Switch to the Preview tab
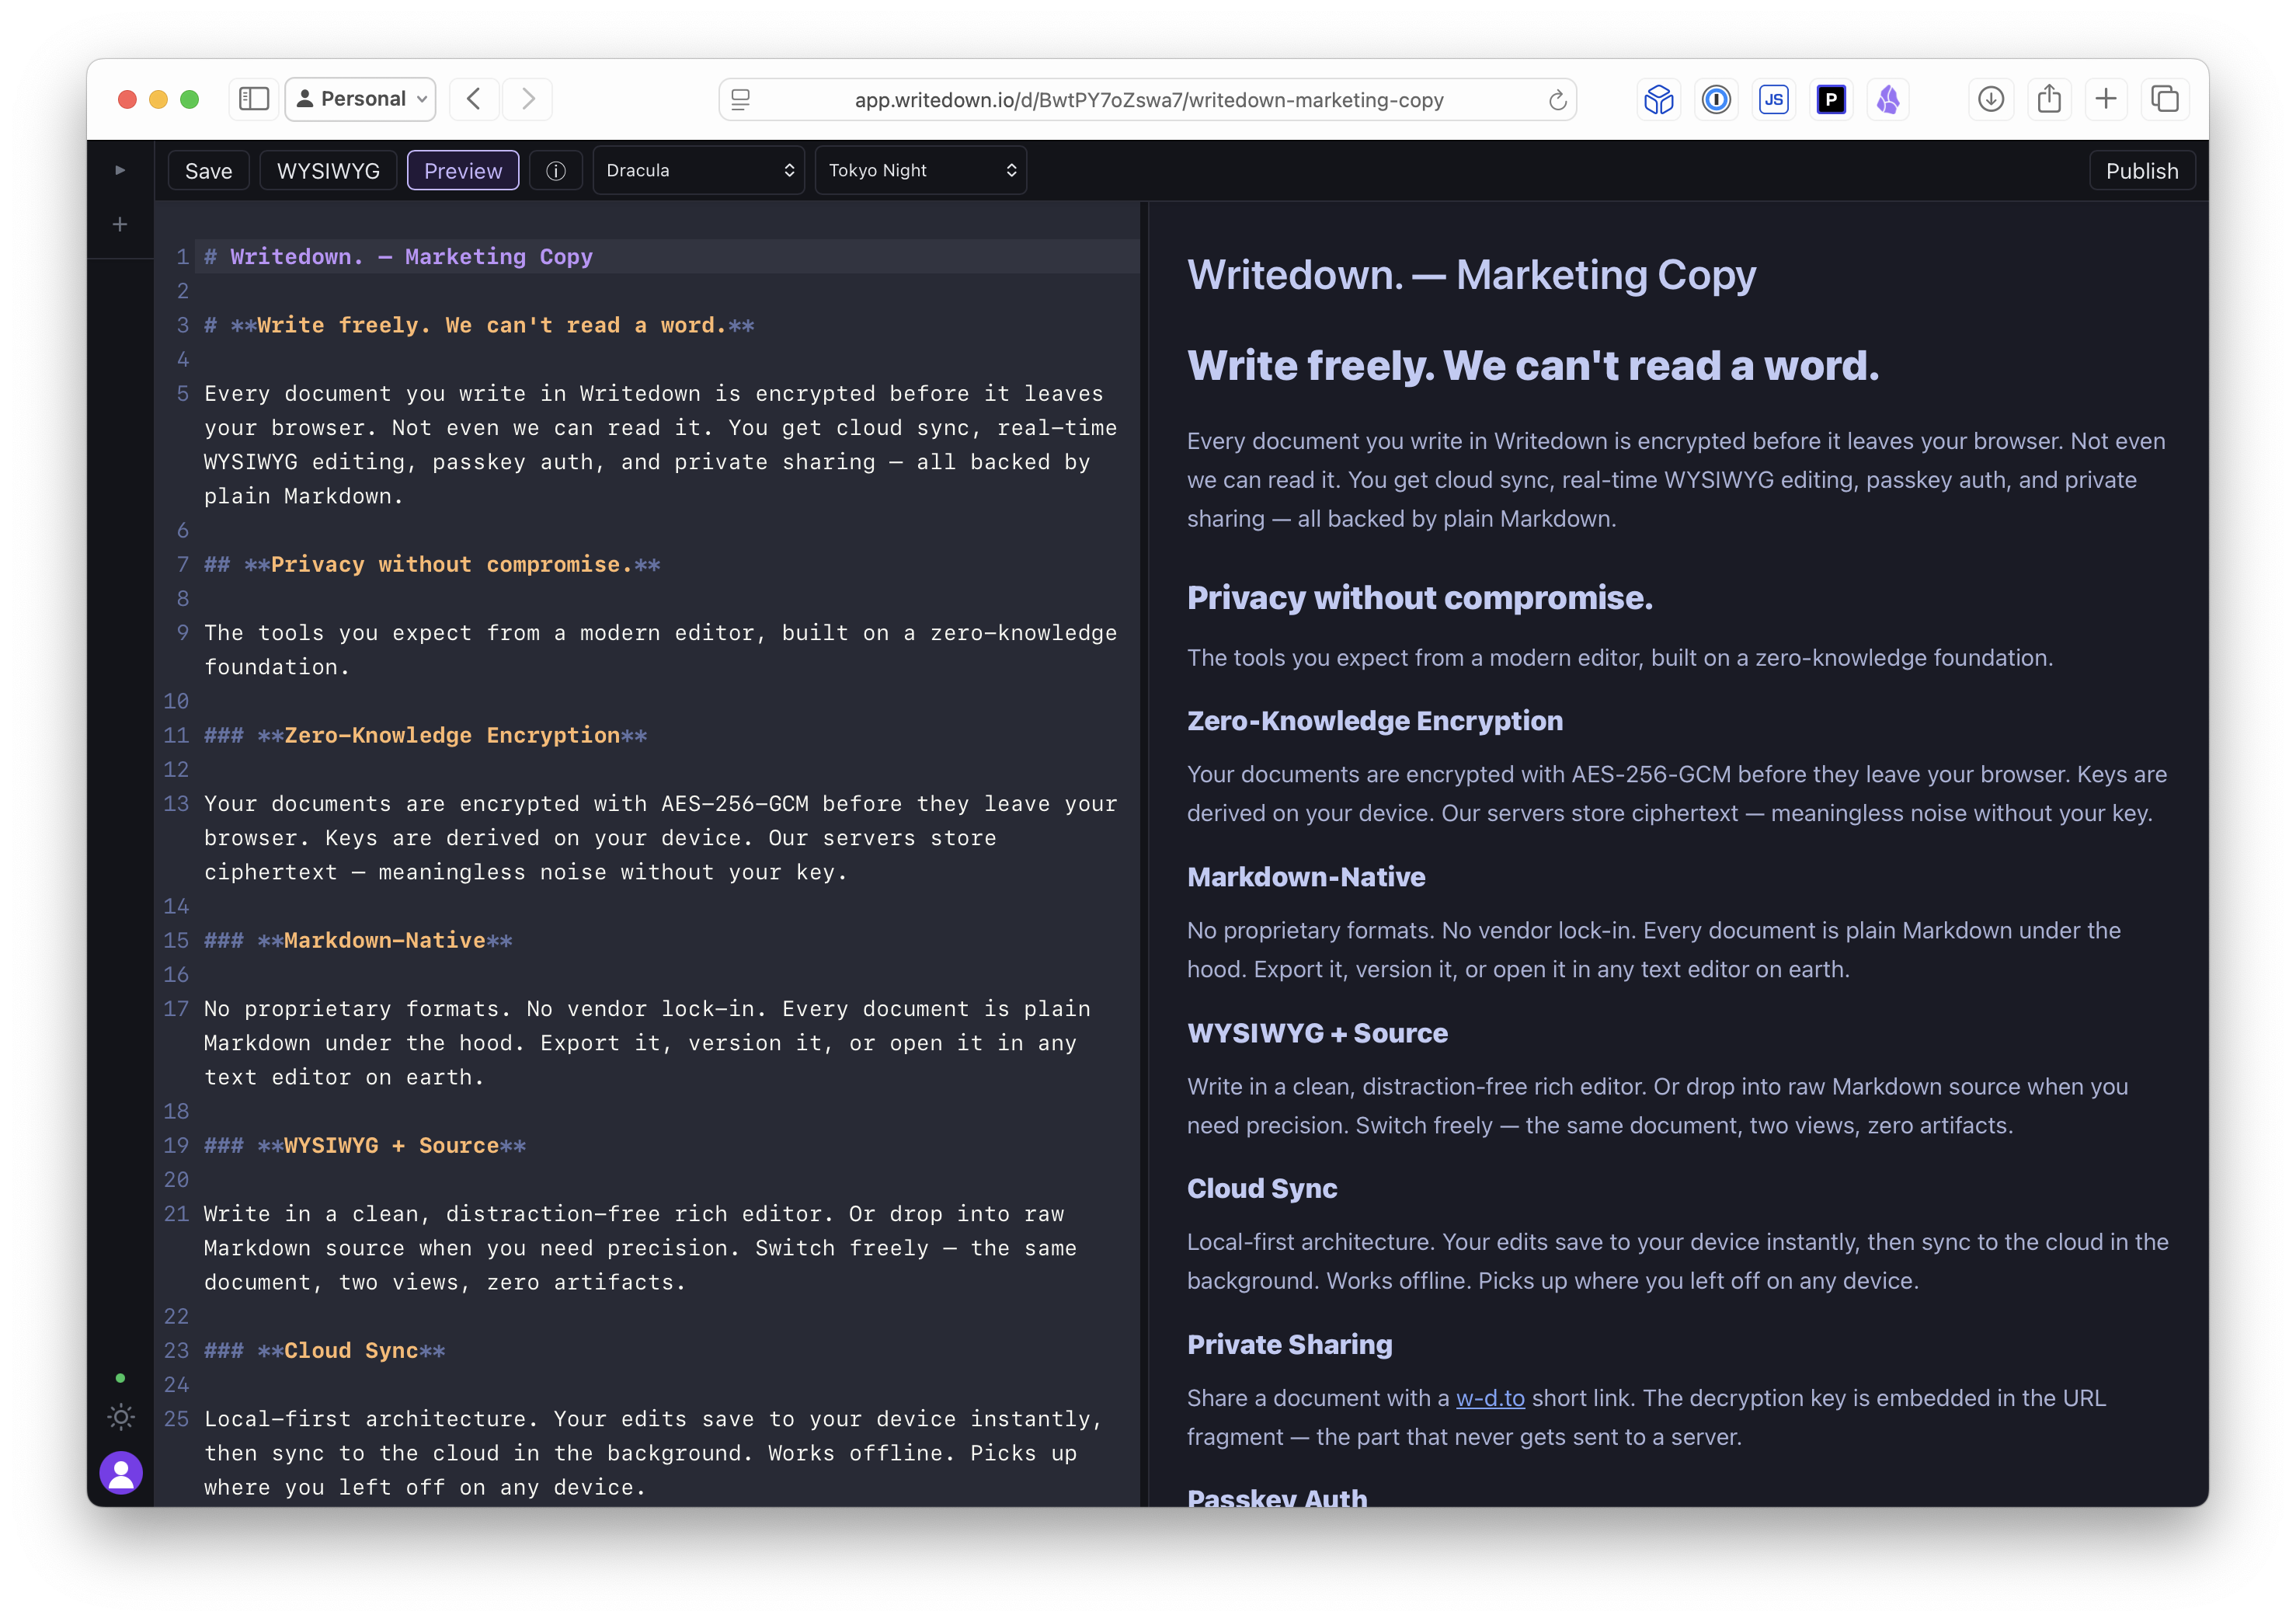 tap(462, 170)
